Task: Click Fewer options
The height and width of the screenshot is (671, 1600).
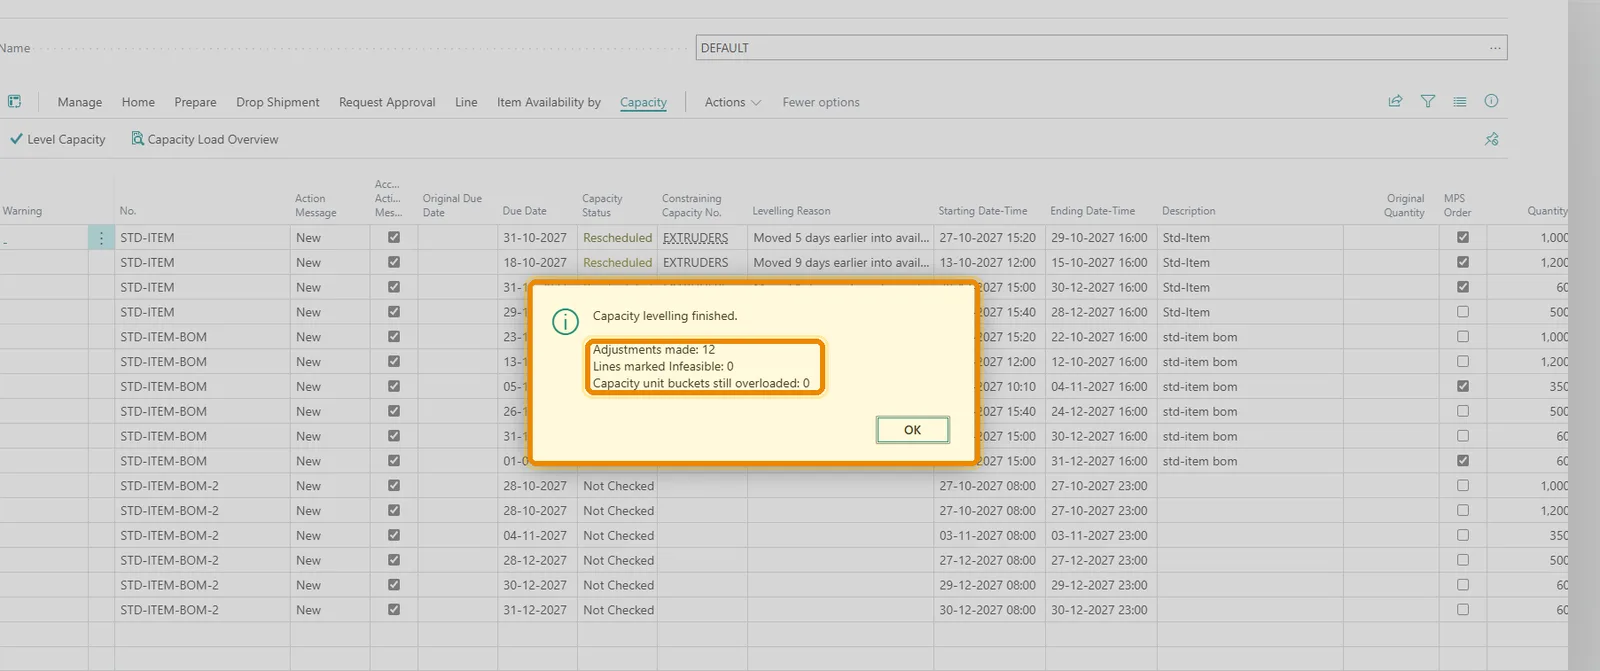Action: [x=821, y=102]
